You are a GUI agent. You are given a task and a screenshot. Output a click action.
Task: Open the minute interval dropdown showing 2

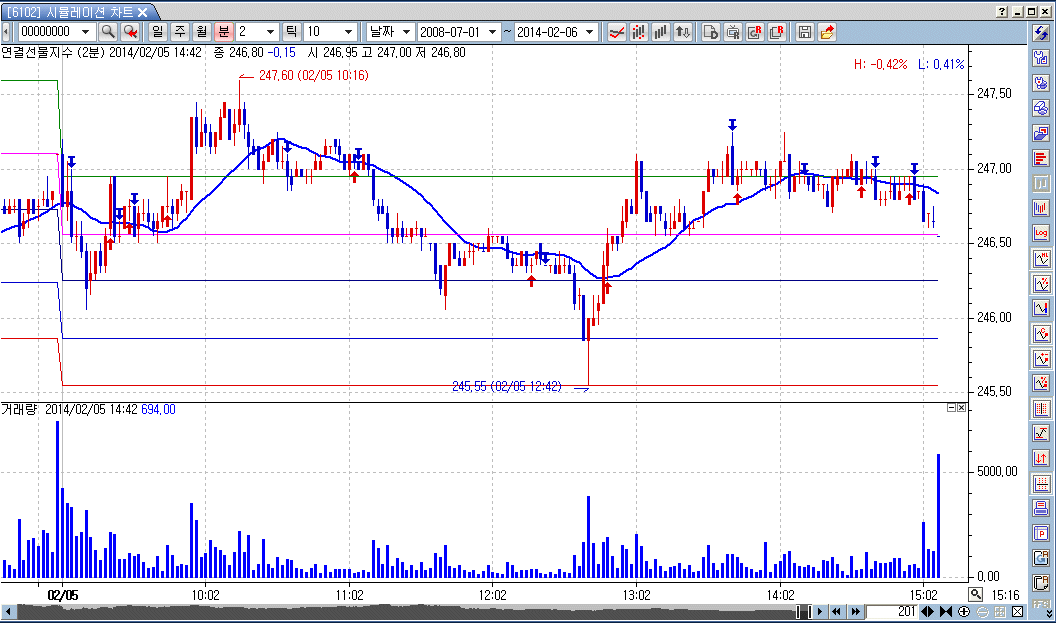tap(270, 32)
